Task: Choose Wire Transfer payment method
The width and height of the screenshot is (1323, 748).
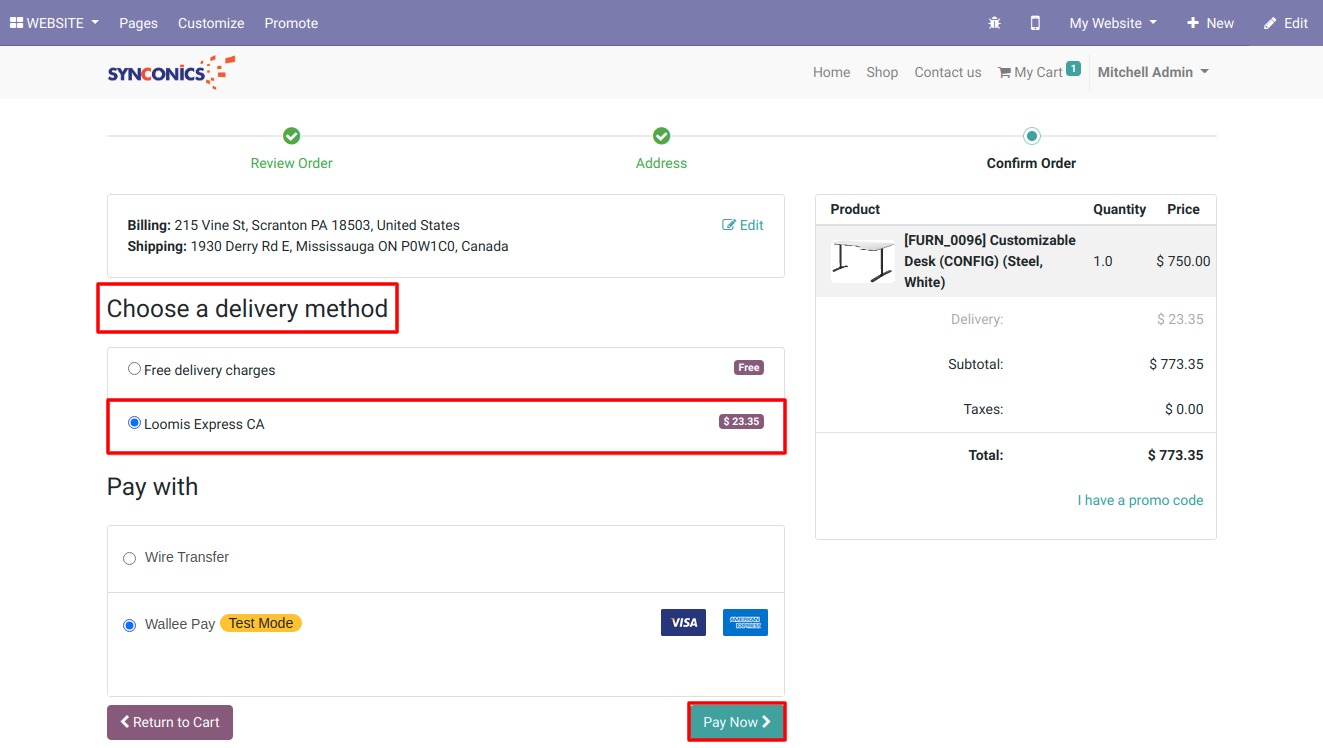Action: point(129,558)
